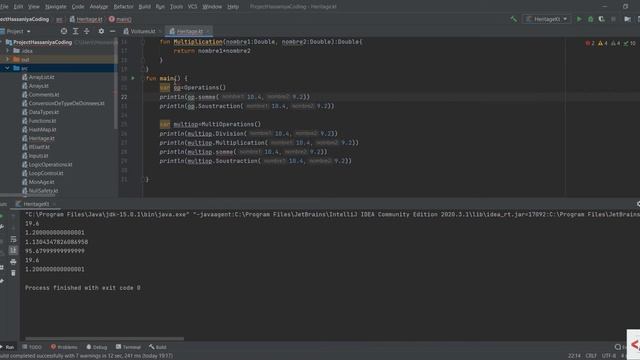Click Expand All icon in Project panel
The image size is (640, 360).
pyautogui.click(x=76, y=31)
